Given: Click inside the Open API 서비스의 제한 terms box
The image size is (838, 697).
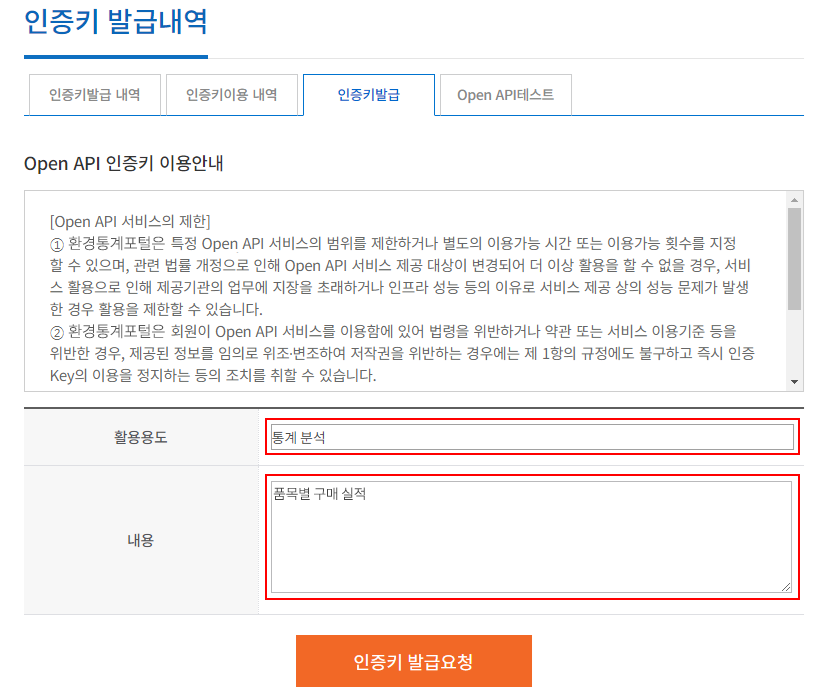Looking at the screenshot, I should click(x=400, y=290).
